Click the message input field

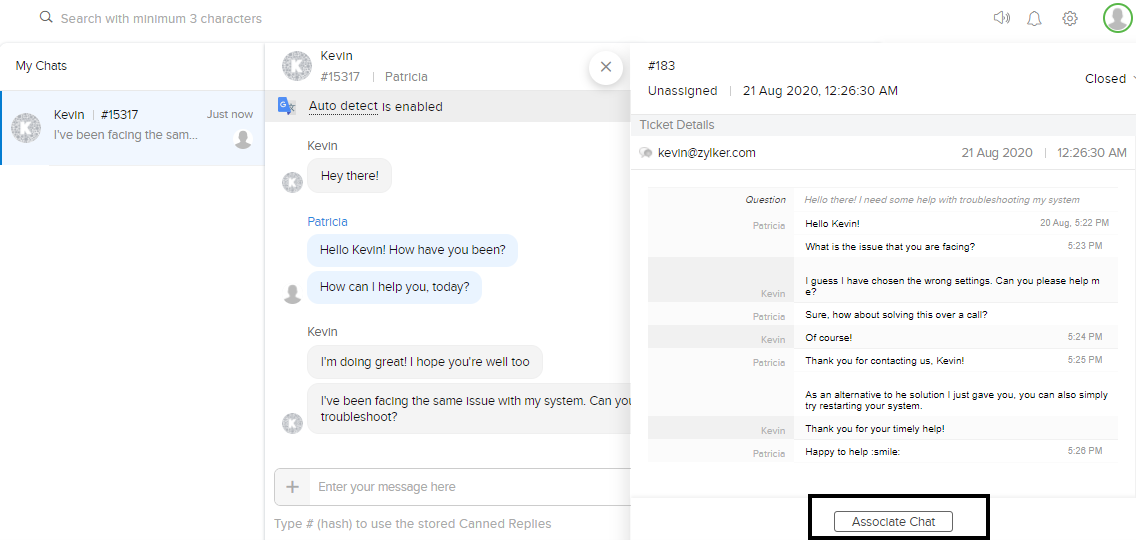pos(470,487)
